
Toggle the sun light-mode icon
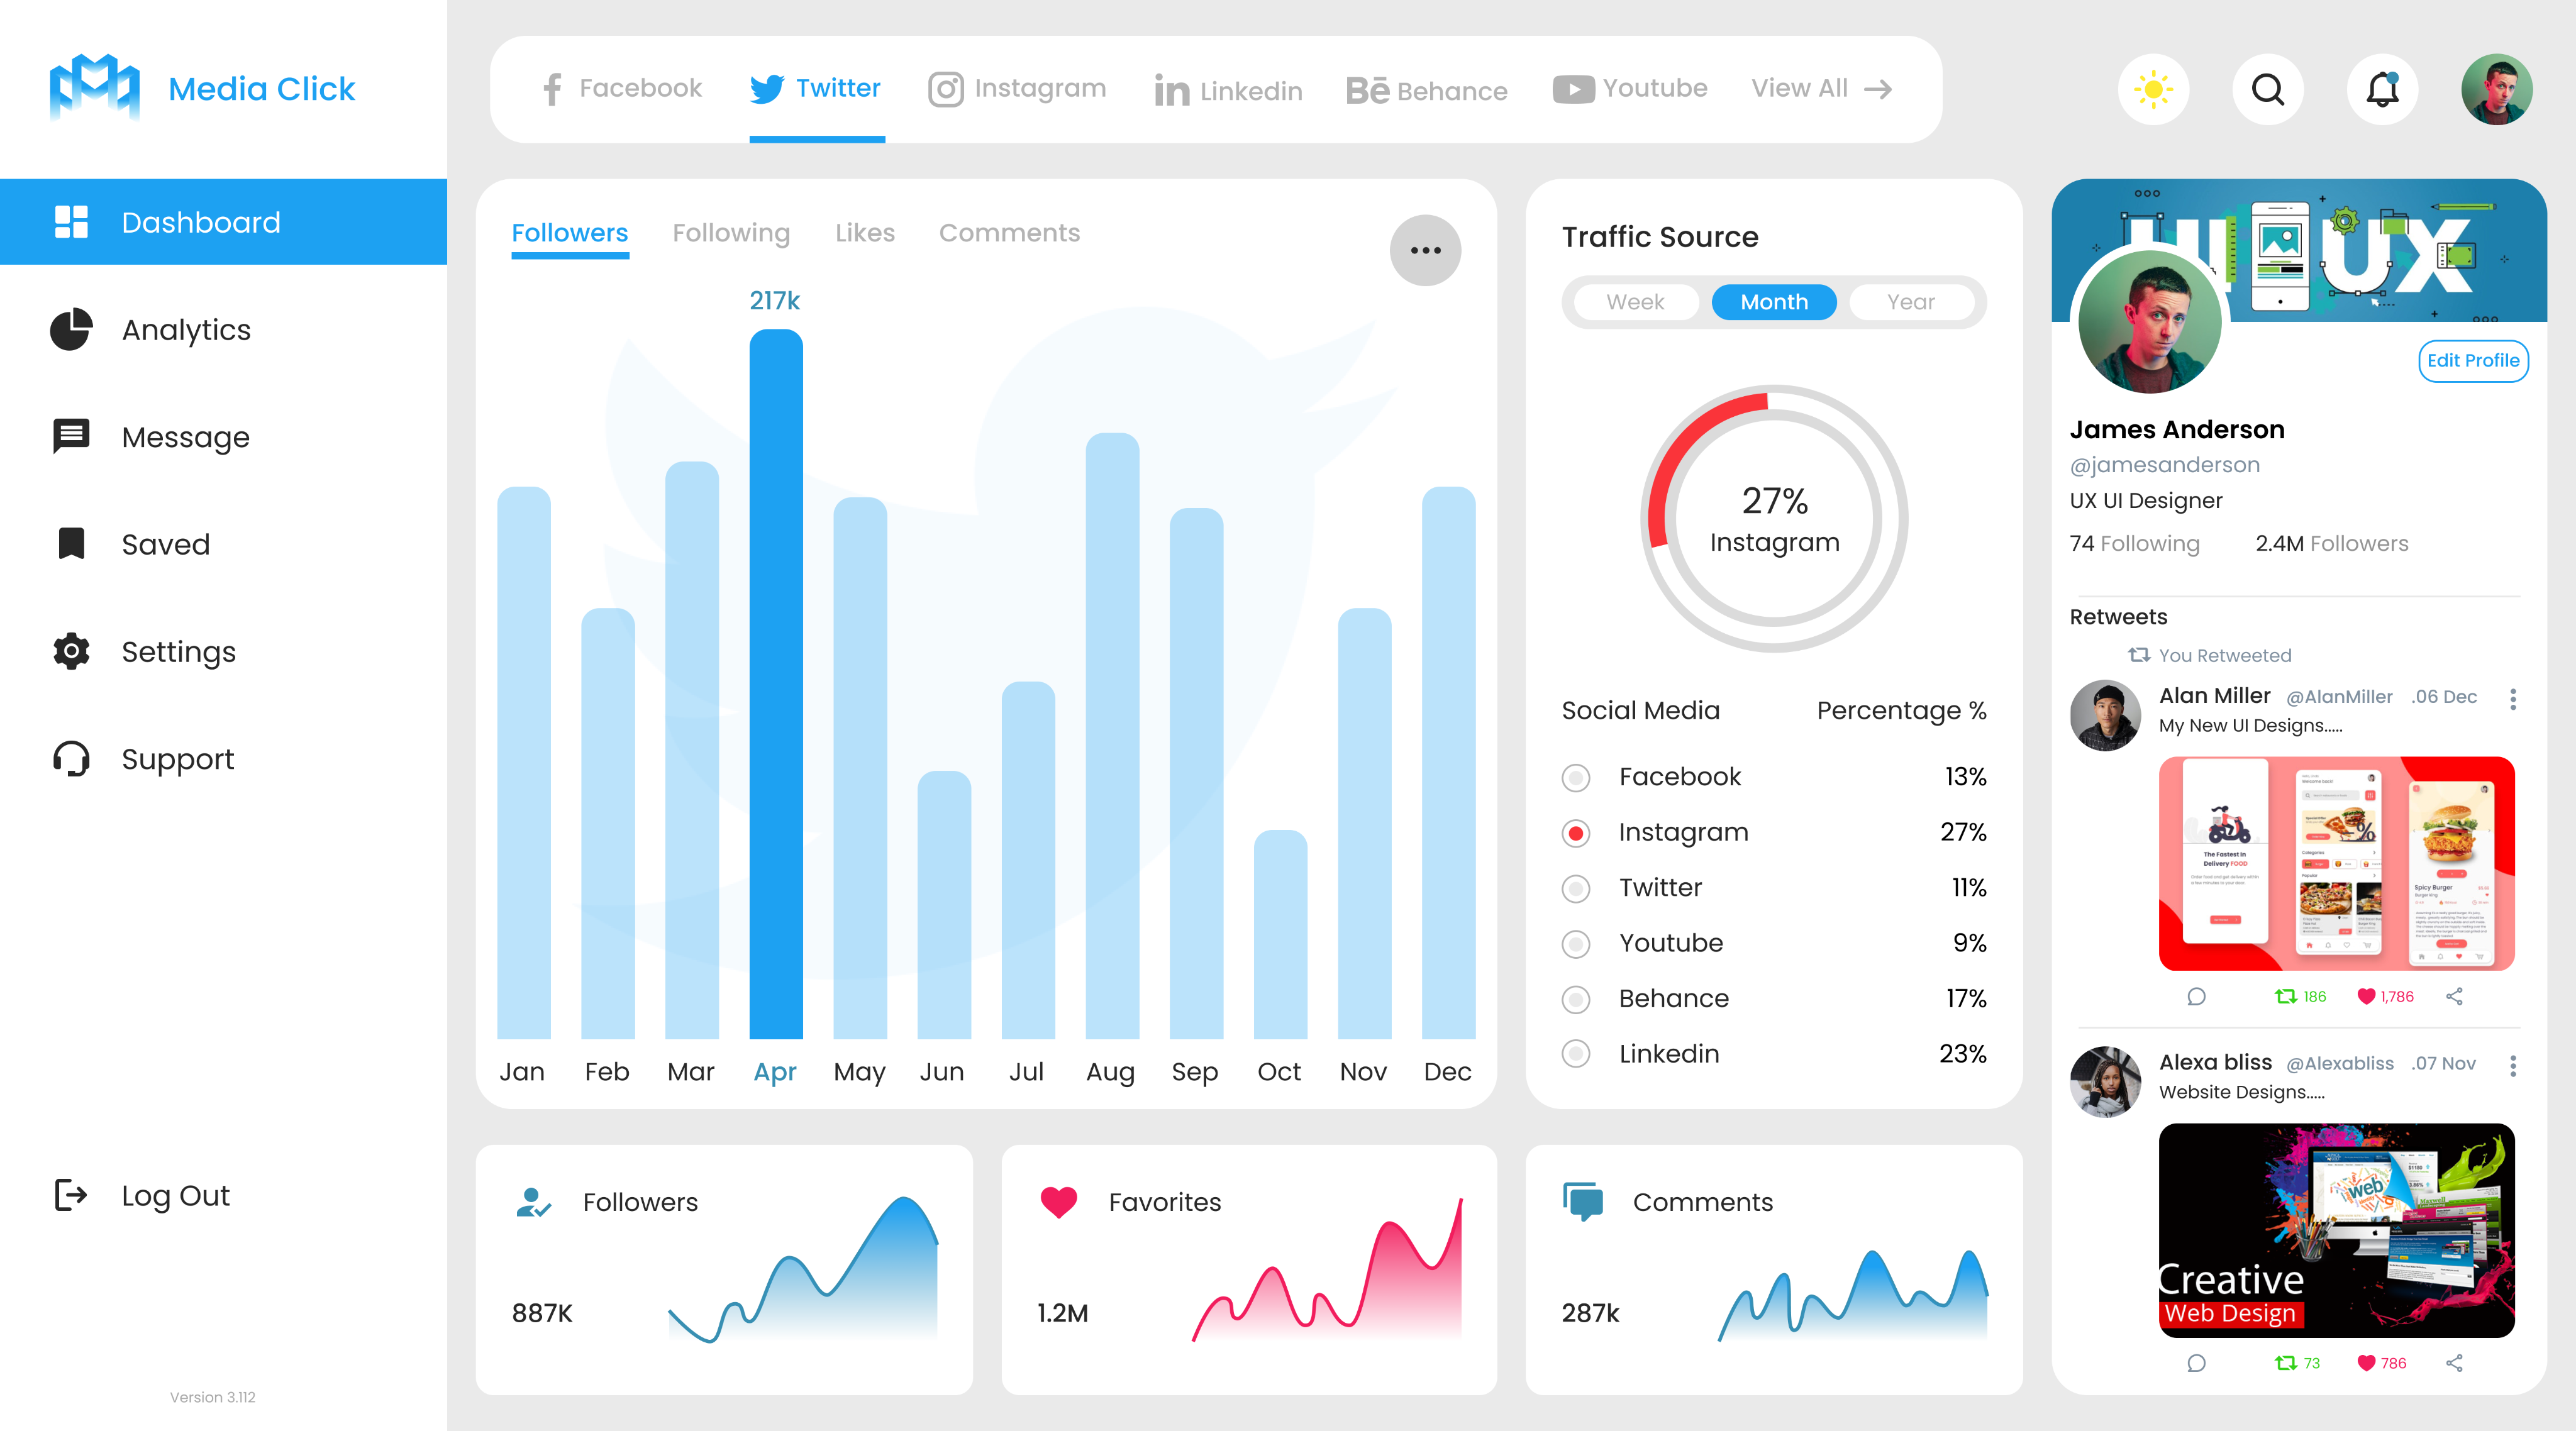click(2153, 89)
